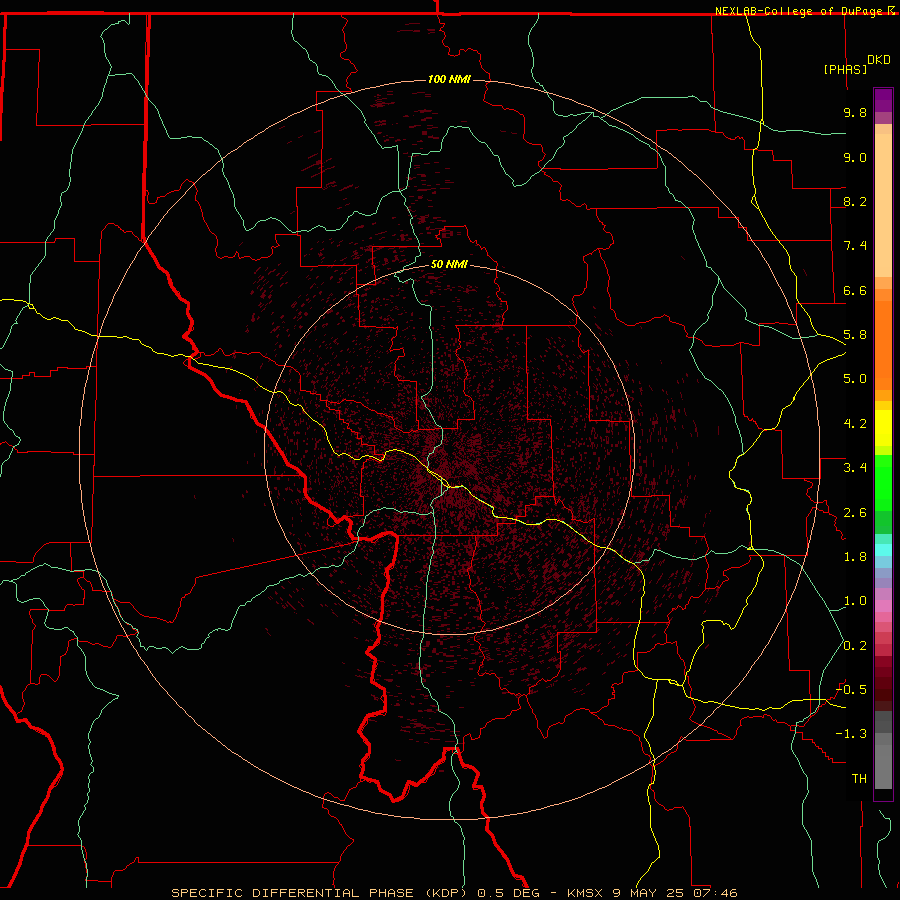Click the 4.2 value on the color scale

[x=855, y=424]
